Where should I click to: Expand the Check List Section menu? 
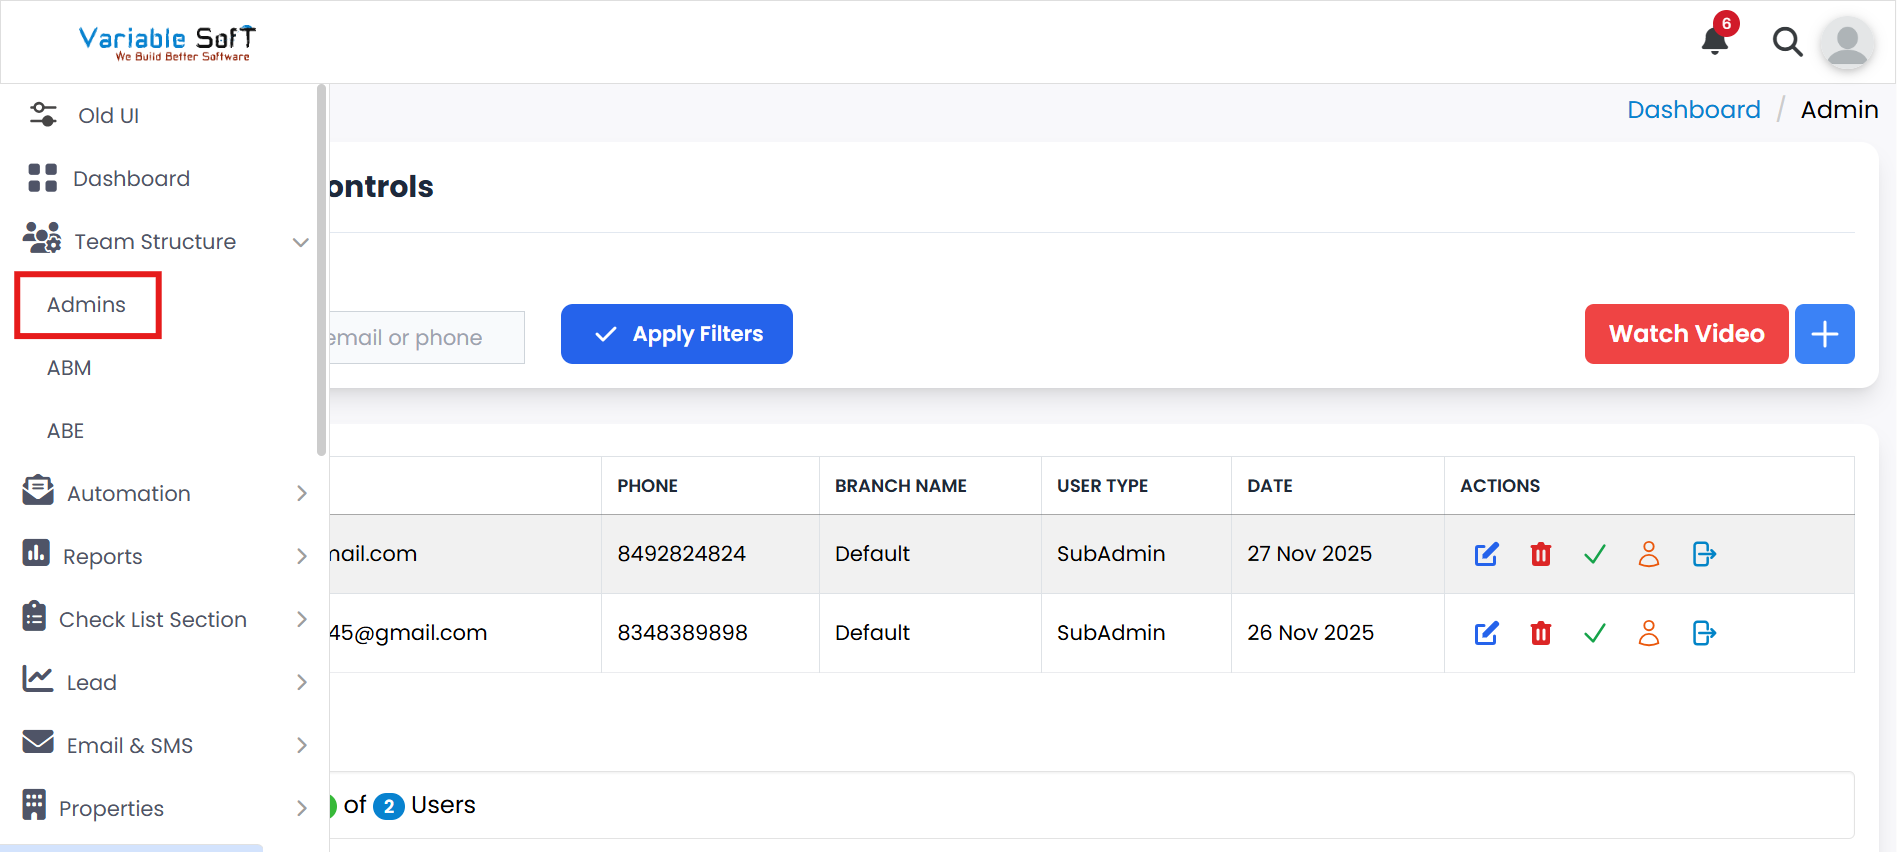(x=301, y=620)
